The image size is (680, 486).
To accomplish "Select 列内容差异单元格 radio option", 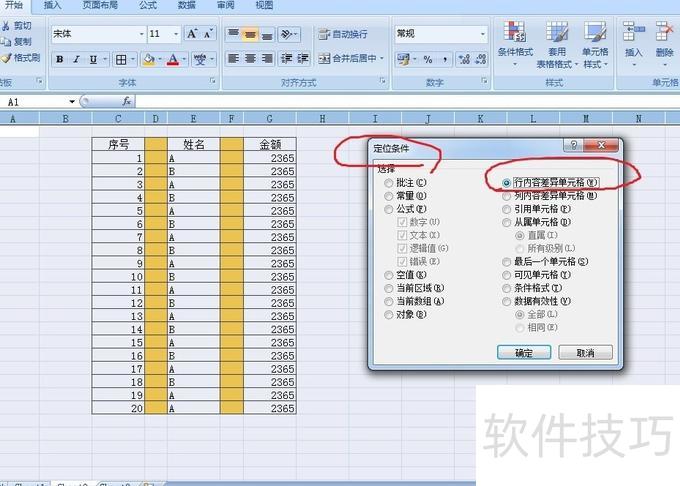I will [507, 196].
